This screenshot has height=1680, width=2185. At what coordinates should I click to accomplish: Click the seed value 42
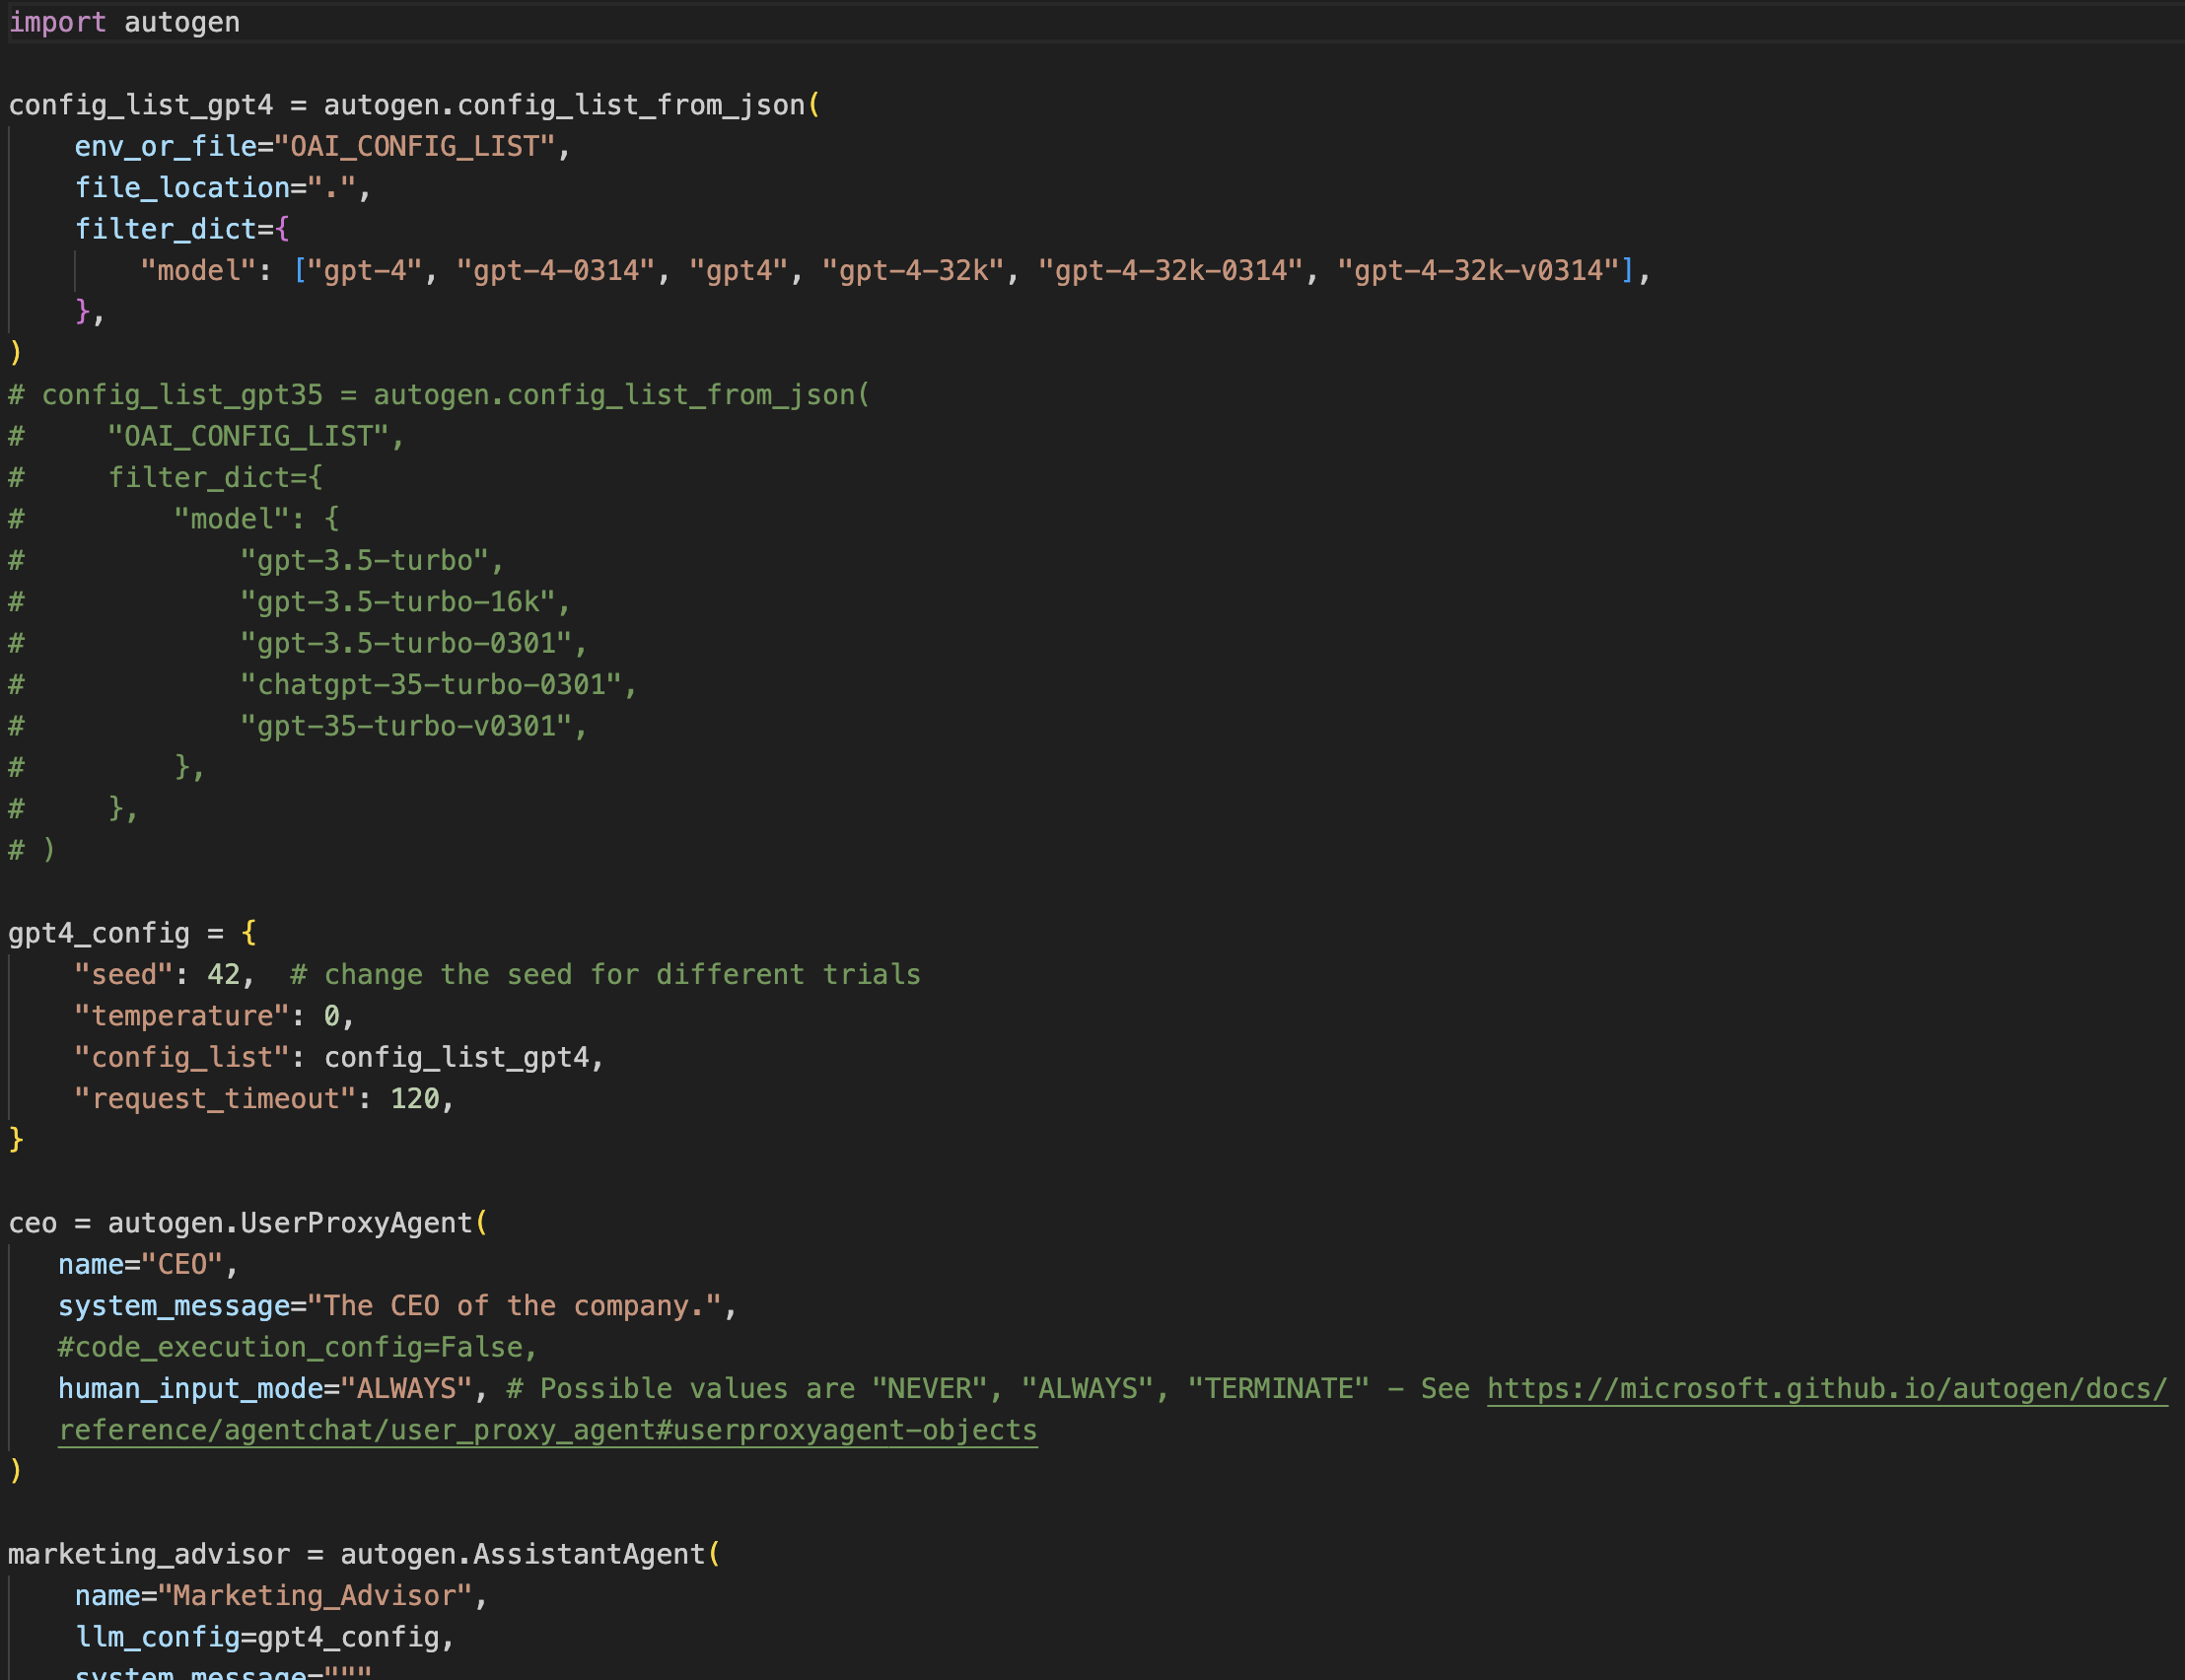coord(224,974)
